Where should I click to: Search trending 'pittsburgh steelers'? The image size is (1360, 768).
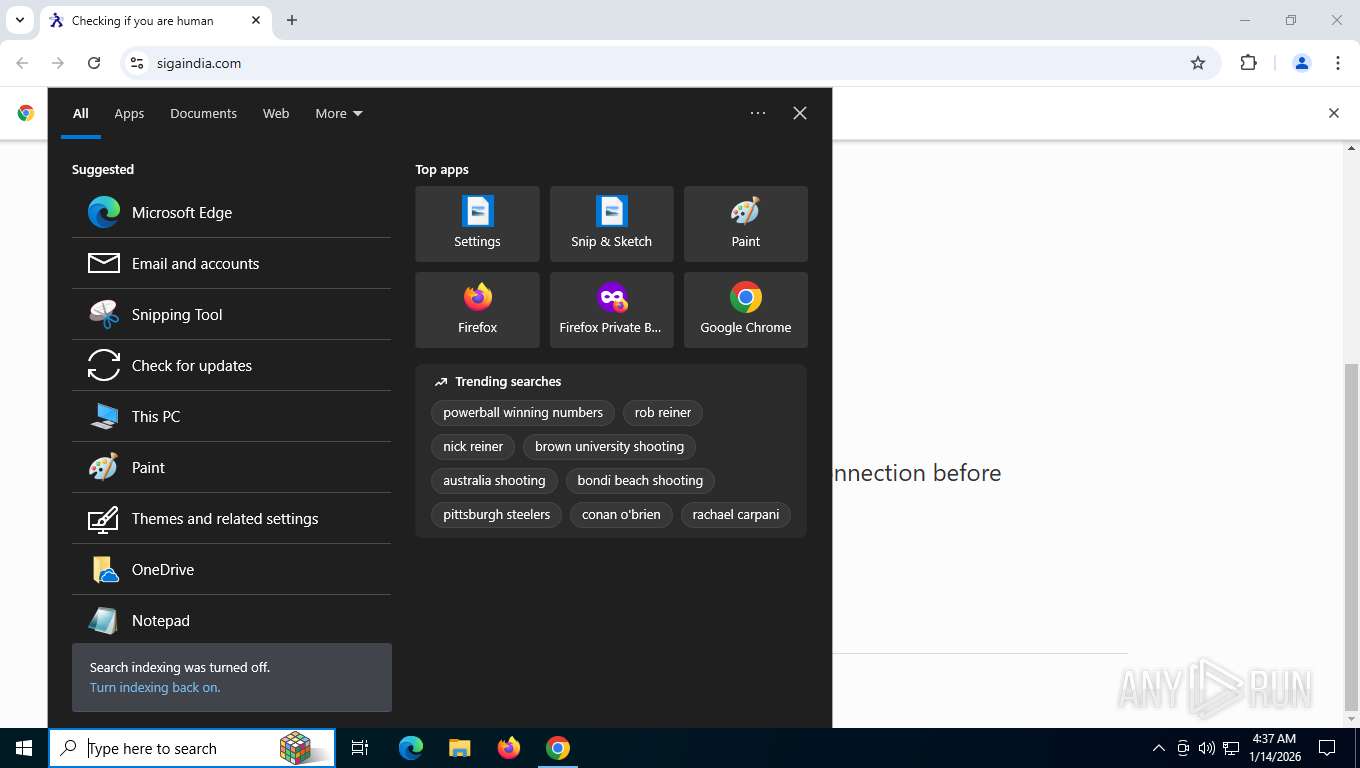pyautogui.click(x=497, y=515)
